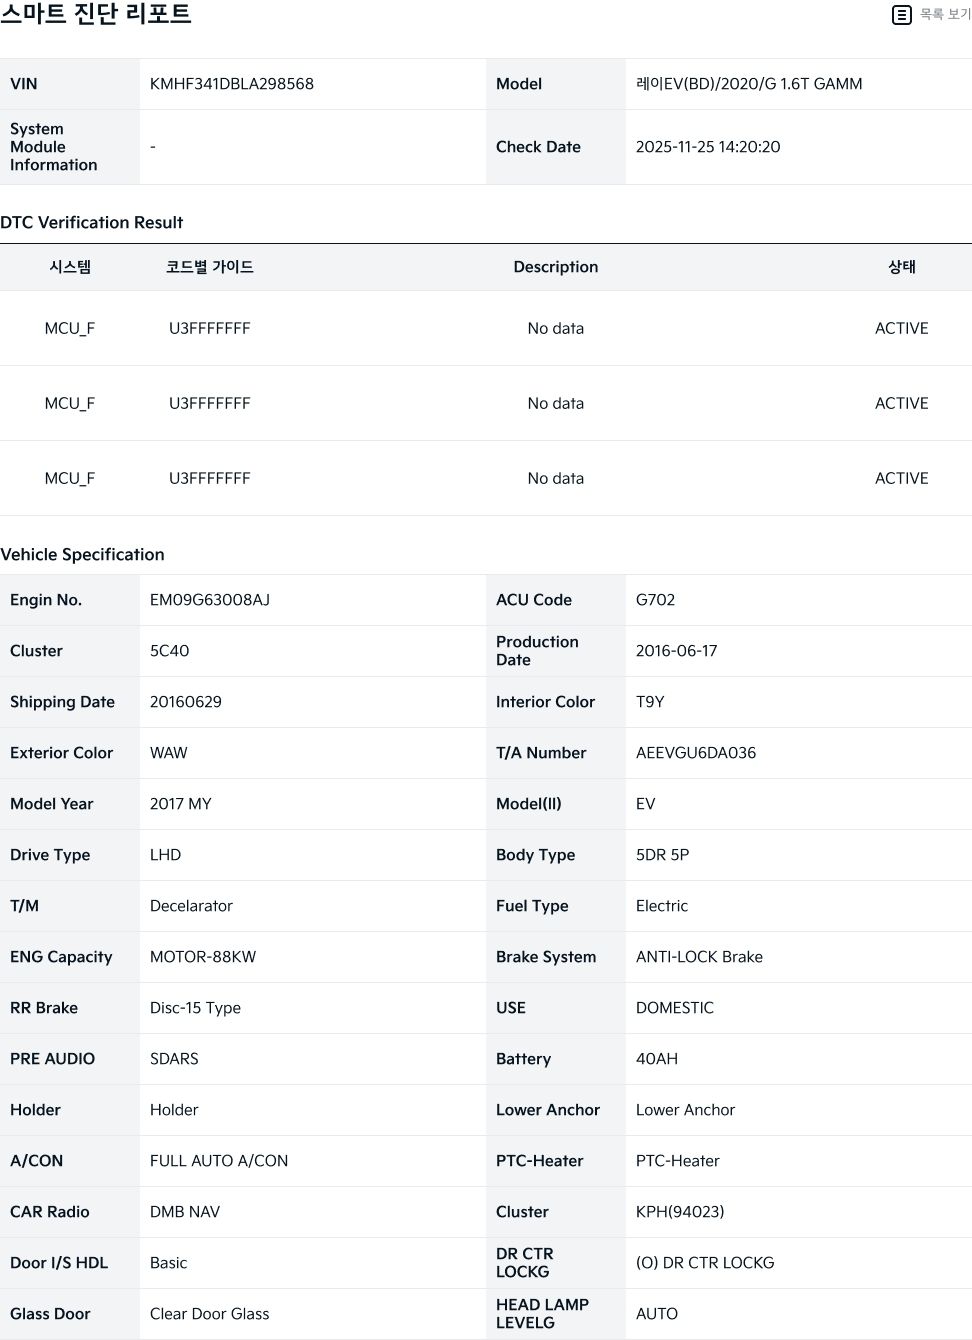Select the ENG Capacity value MOTOR-88KW

coord(203,957)
